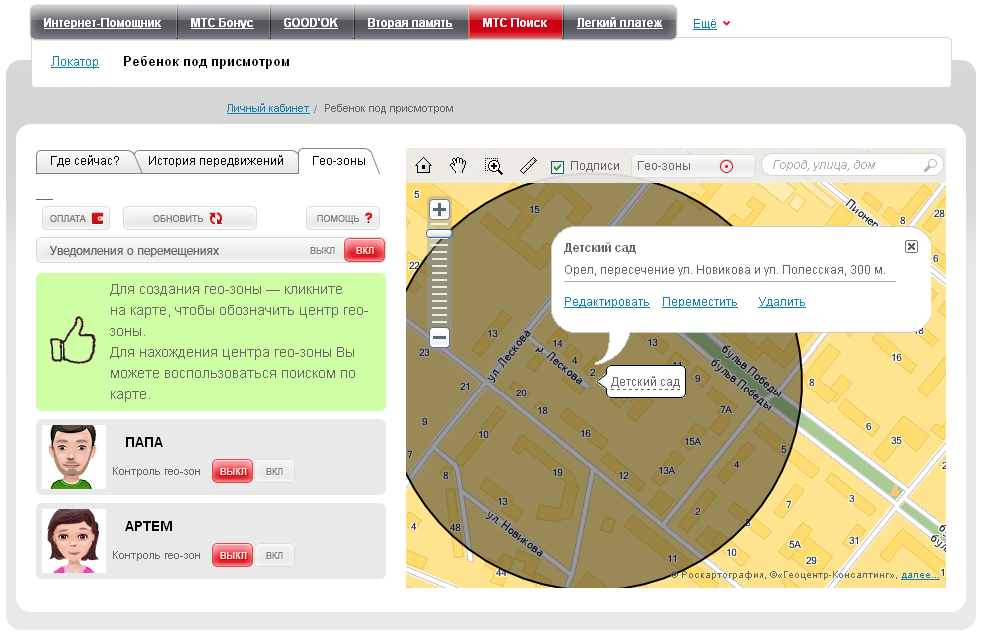The width and height of the screenshot is (985, 635).
Task: Open Интернет-Помощник menu item
Action: pos(102,23)
